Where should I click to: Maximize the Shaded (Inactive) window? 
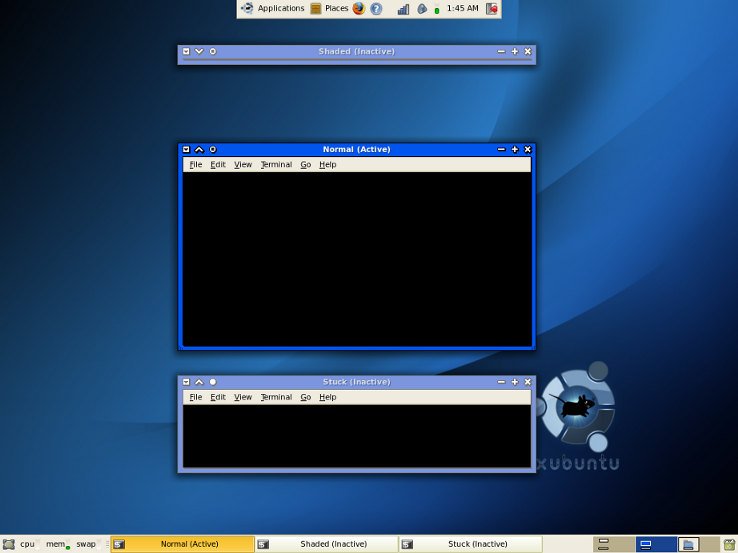point(514,51)
